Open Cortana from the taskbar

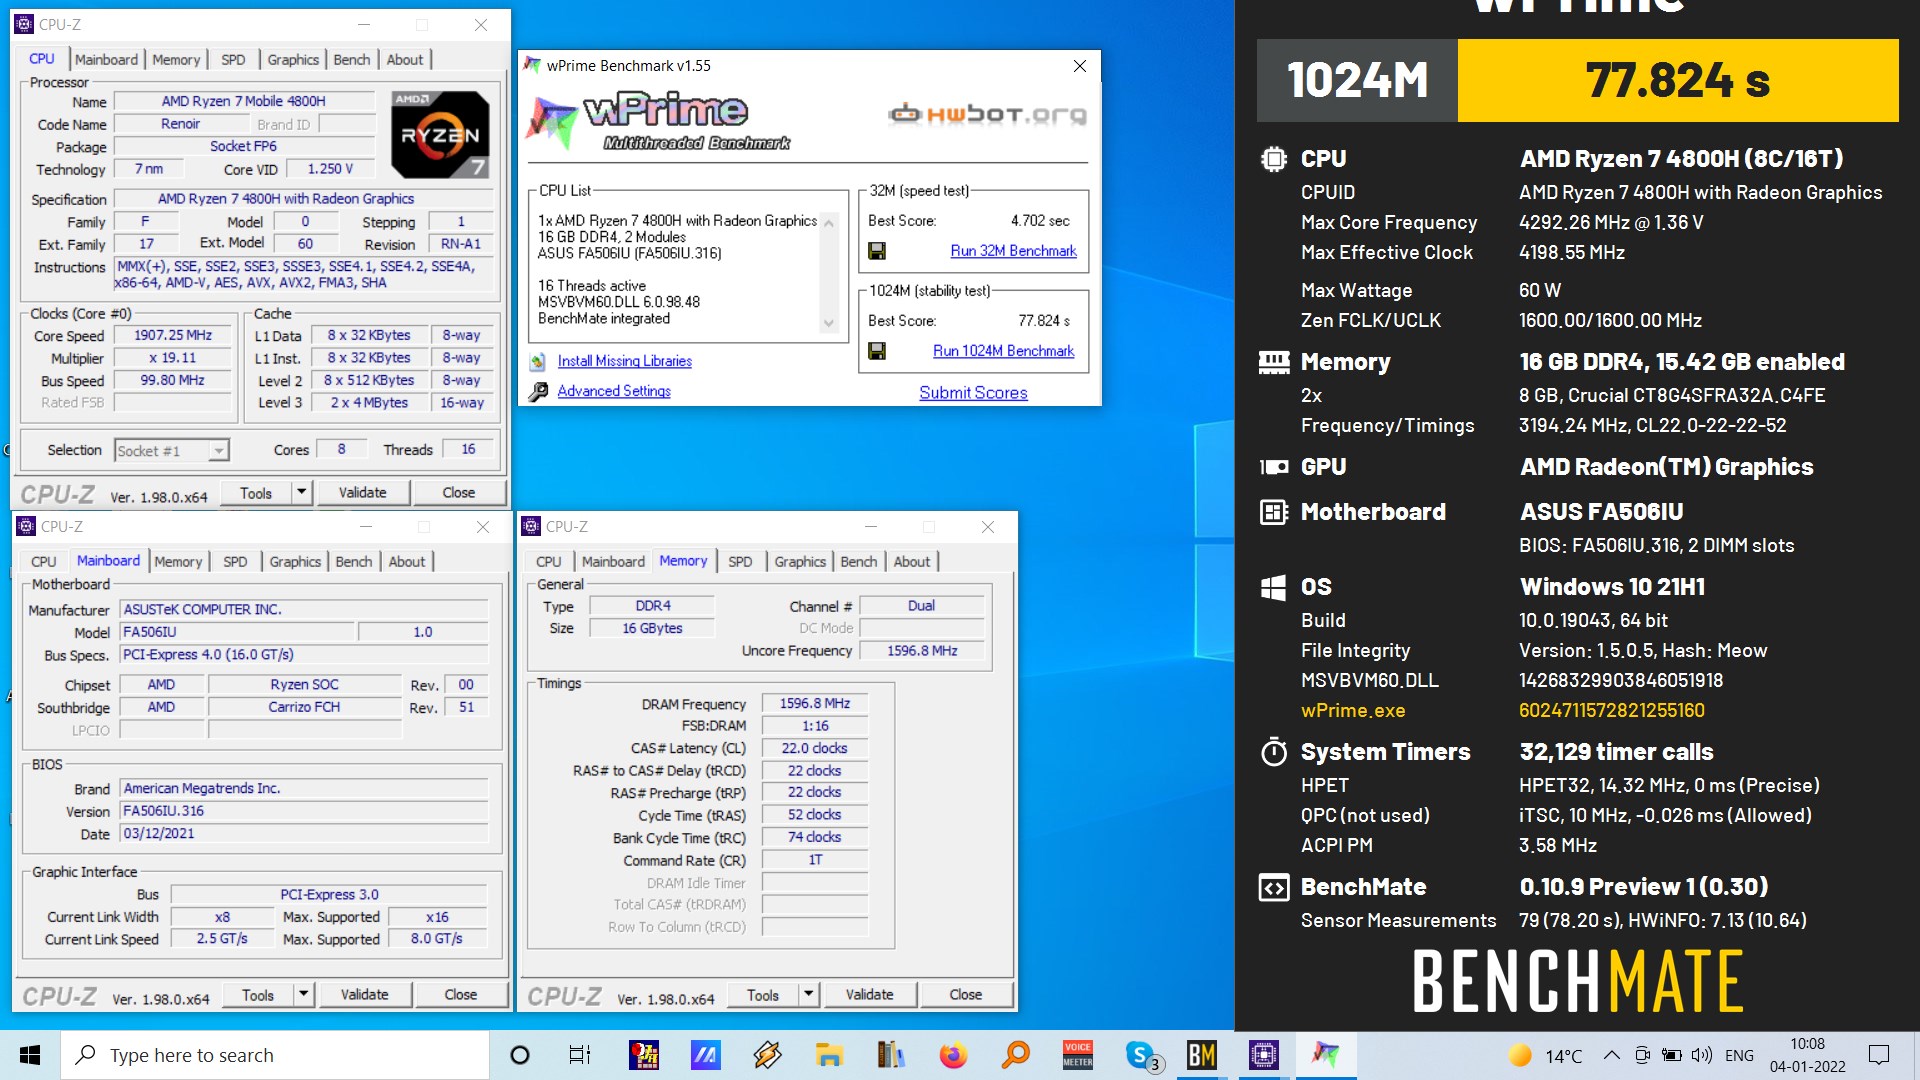click(x=520, y=1055)
